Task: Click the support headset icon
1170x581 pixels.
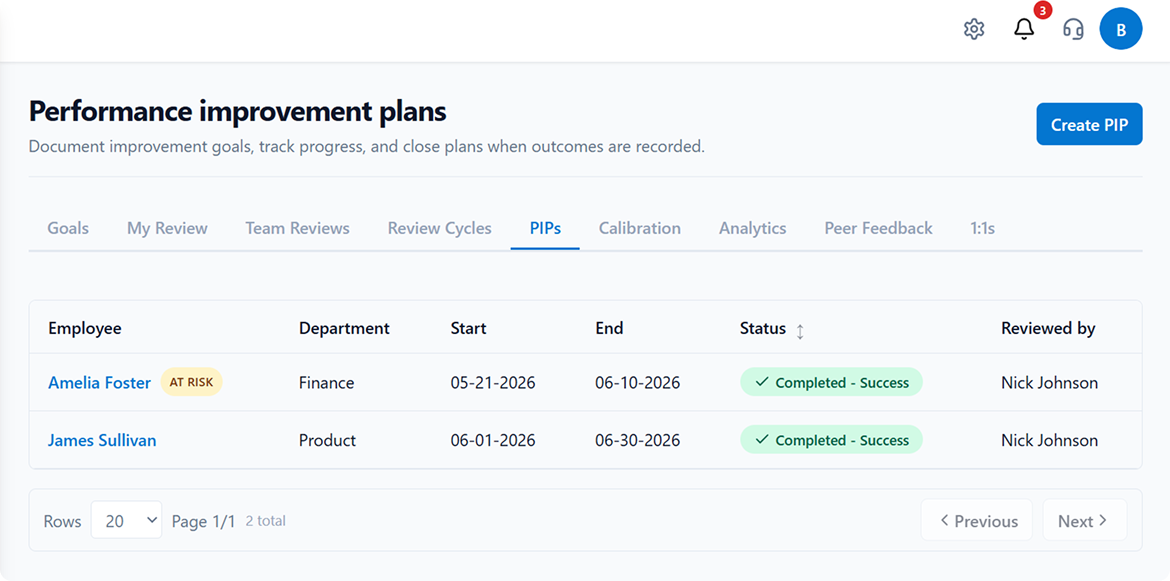Action: pyautogui.click(x=1073, y=30)
